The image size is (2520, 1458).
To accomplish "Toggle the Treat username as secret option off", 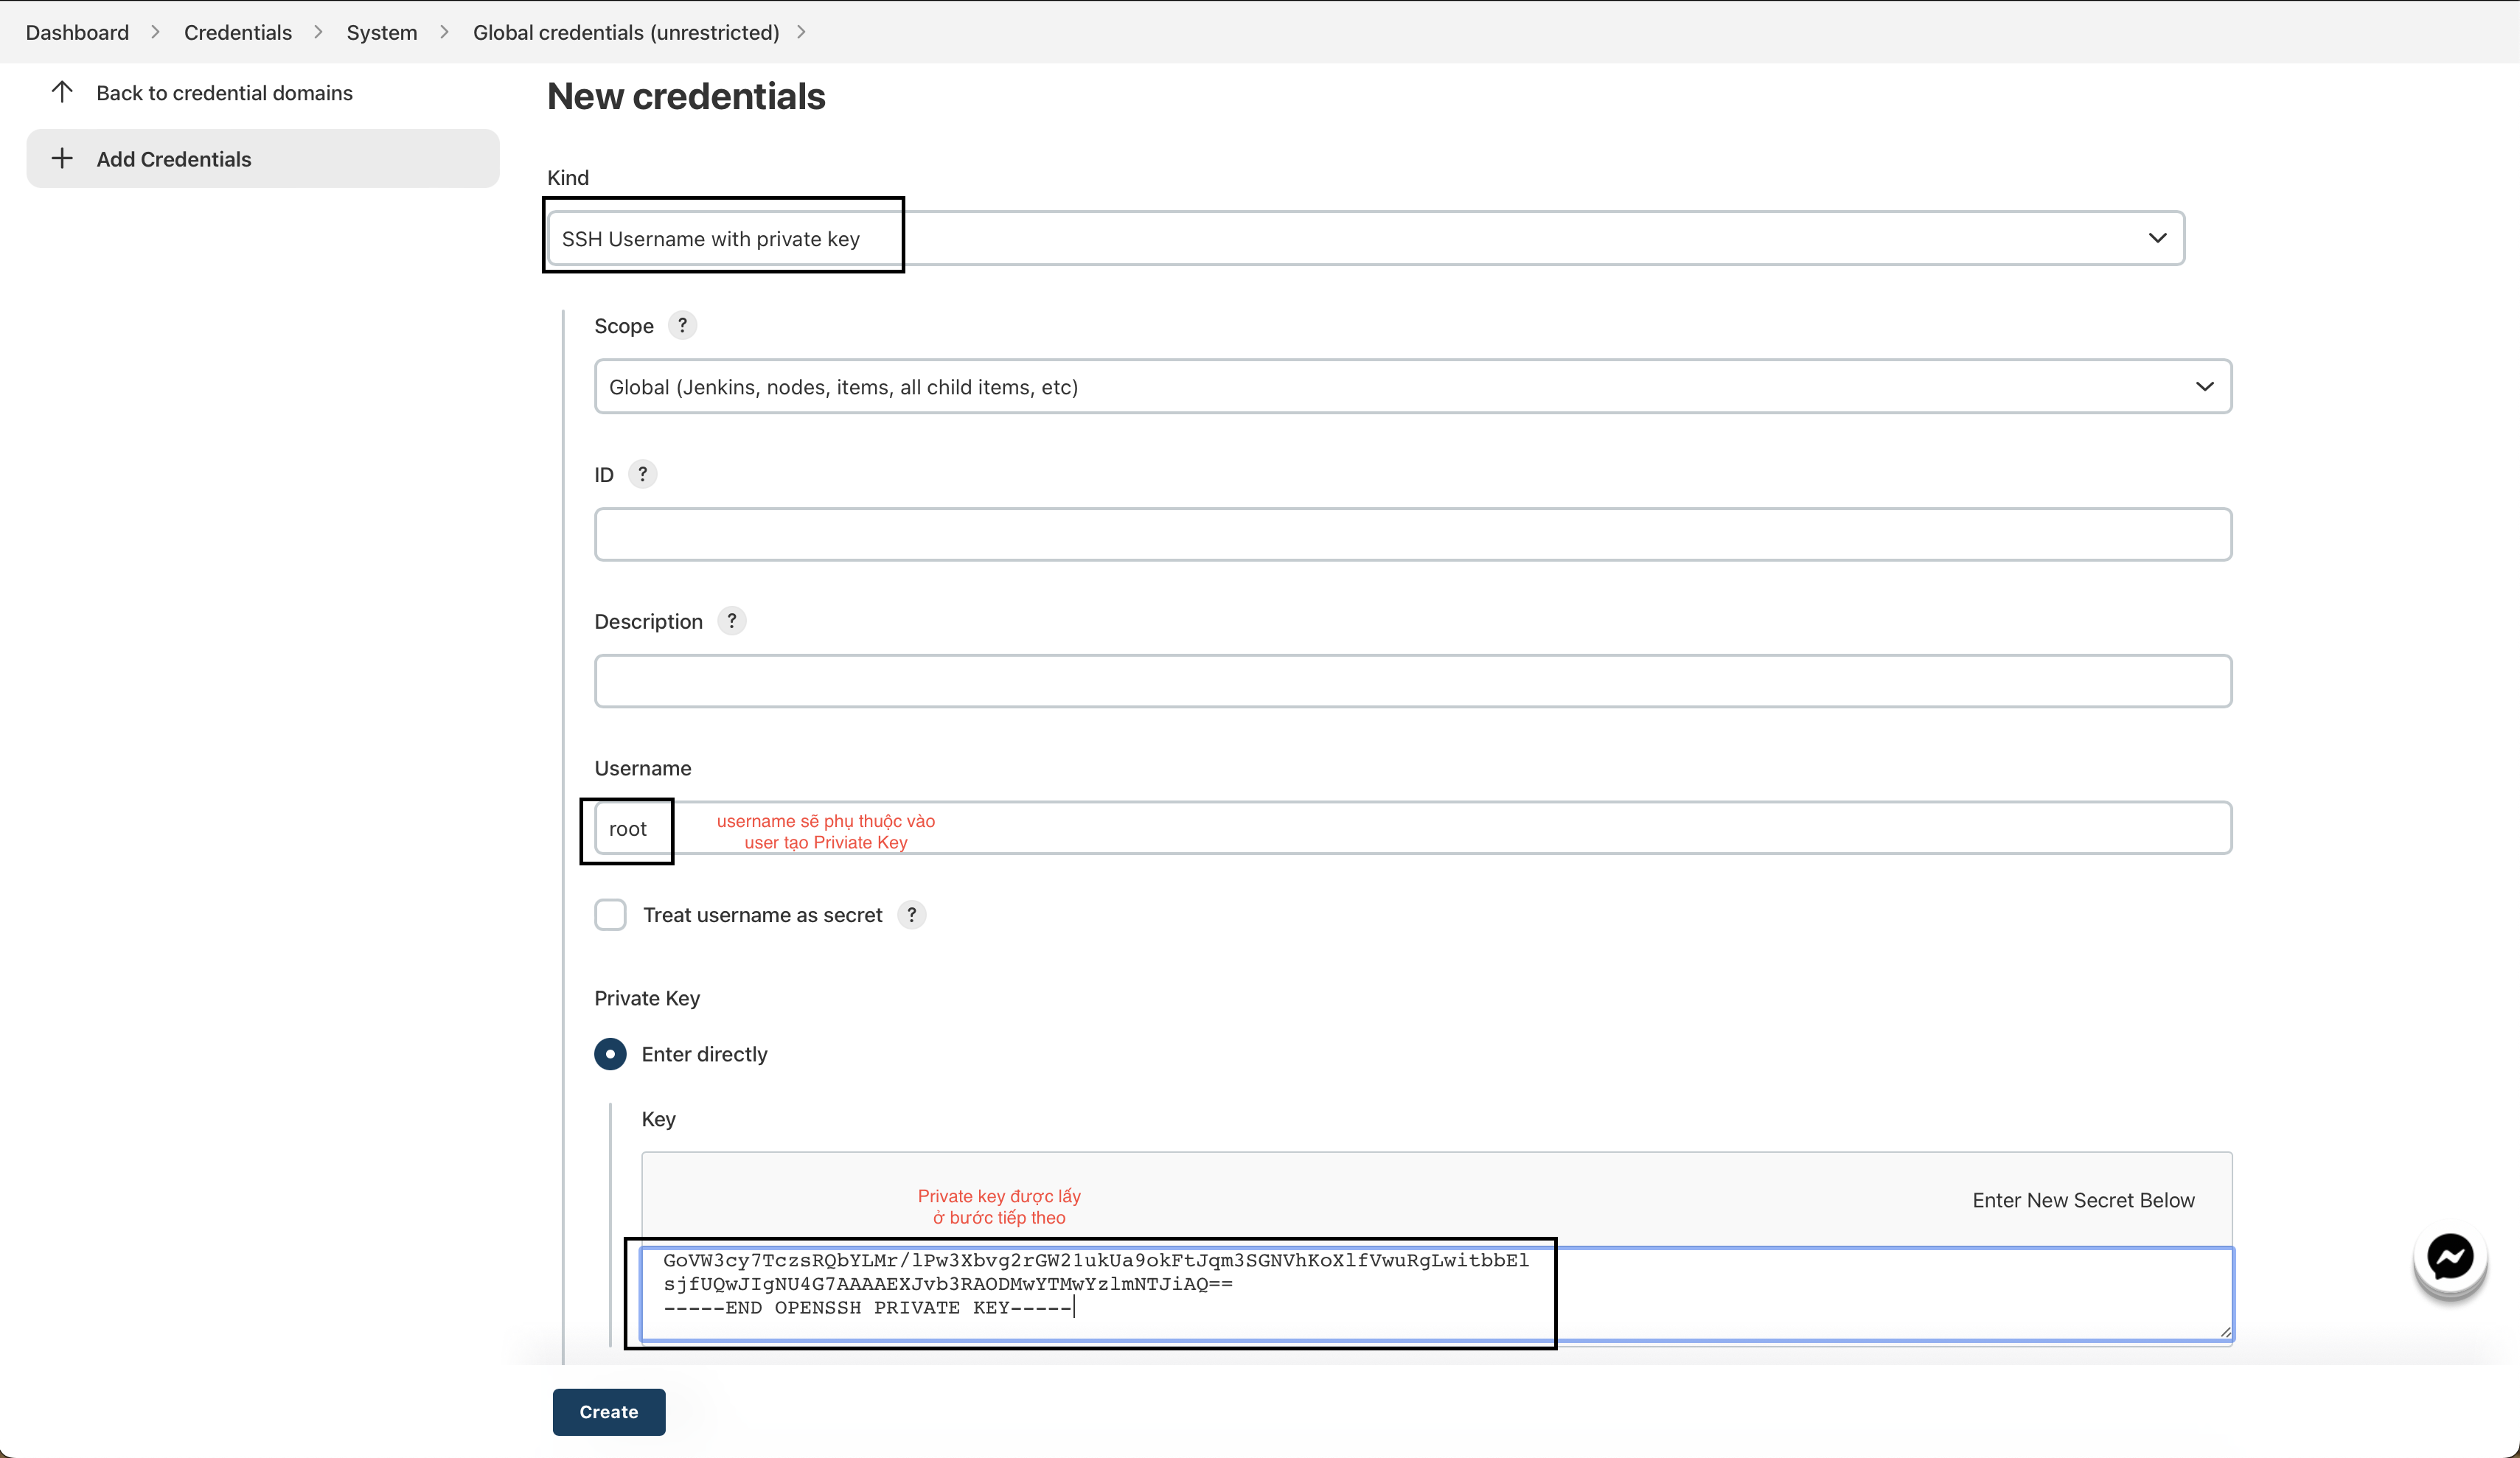I will click(x=610, y=914).
